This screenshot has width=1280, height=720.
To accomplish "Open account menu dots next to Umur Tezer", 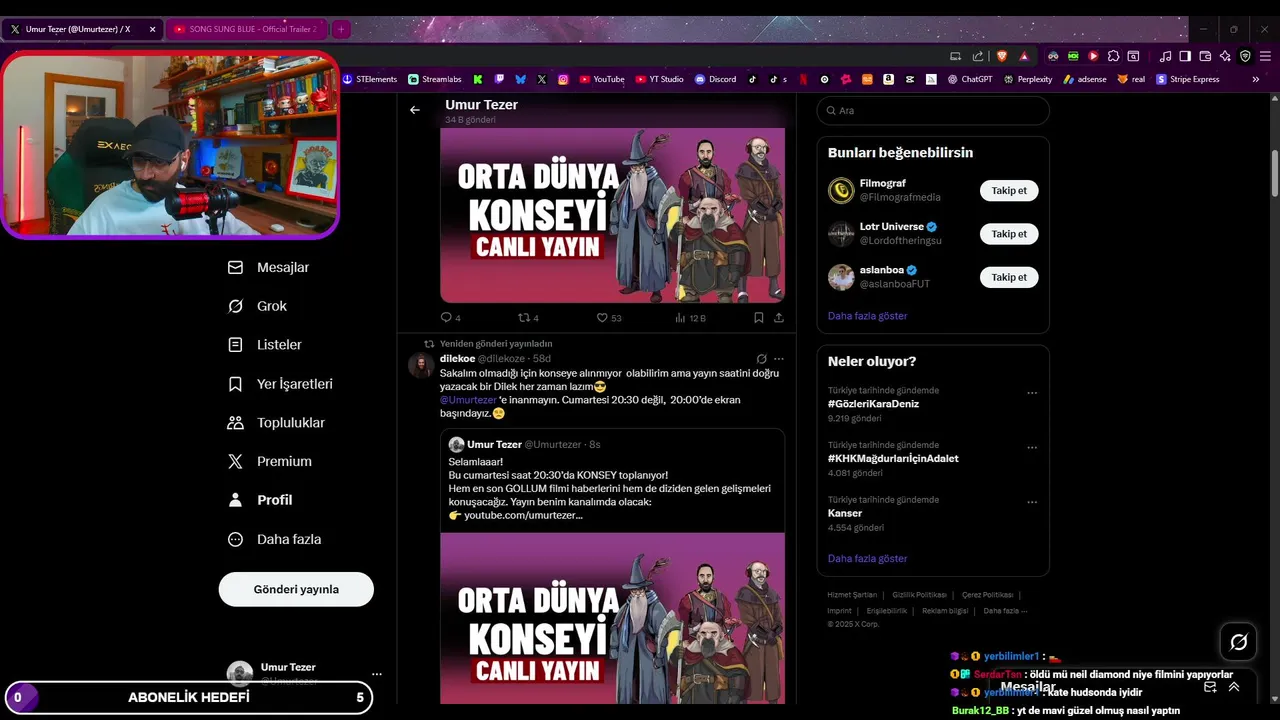I will (x=376, y=674).
